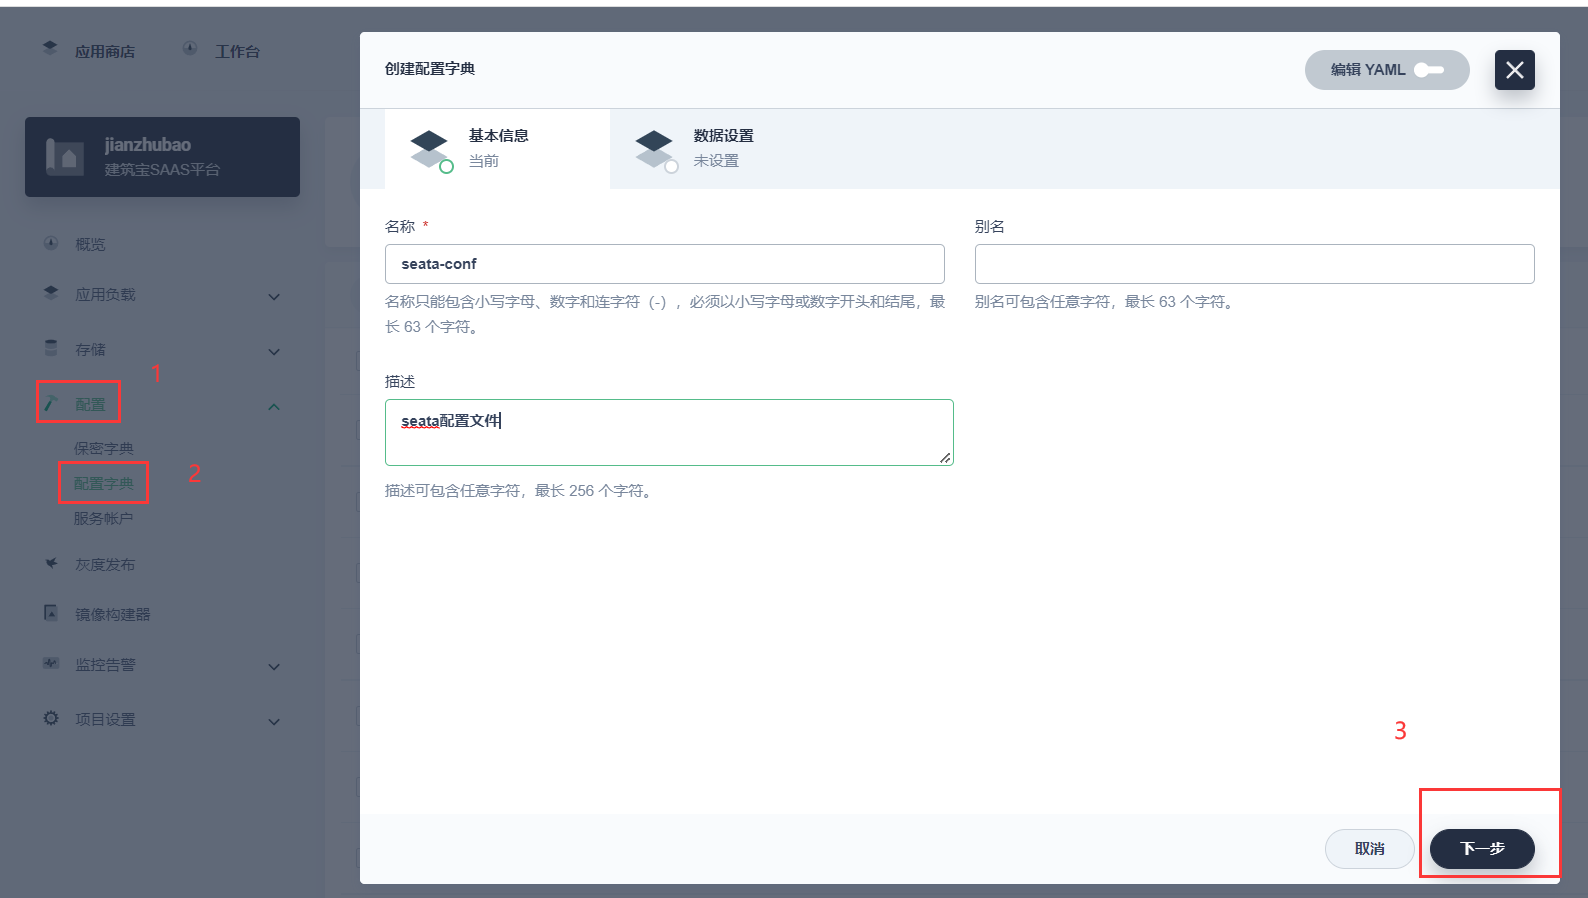Viewport: 1588px width, 898px height.
Task: Click the 下一步 button
Action: (1482, 848)
